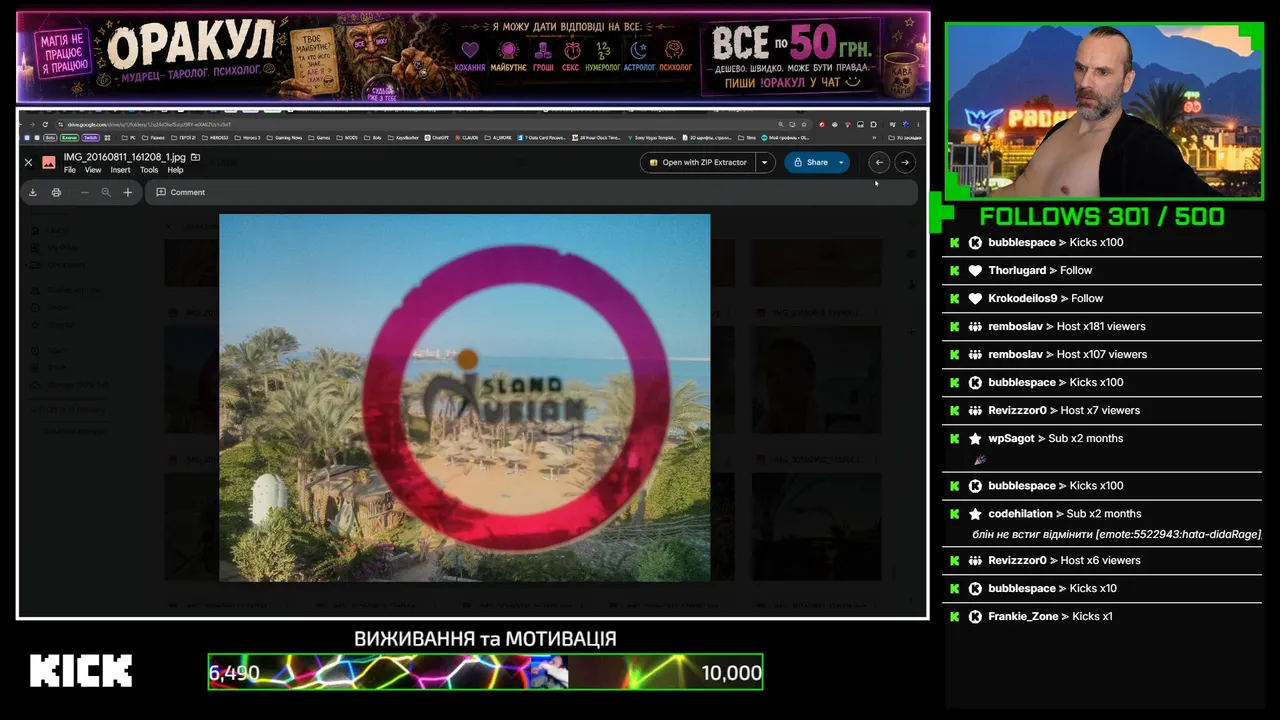This screenshot has width=1280, height=720.
Task: Add a Comment to the image
Action: tap(181, 192)
